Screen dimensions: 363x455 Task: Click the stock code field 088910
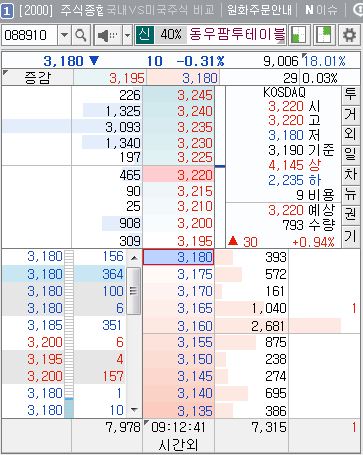(30, 35)
